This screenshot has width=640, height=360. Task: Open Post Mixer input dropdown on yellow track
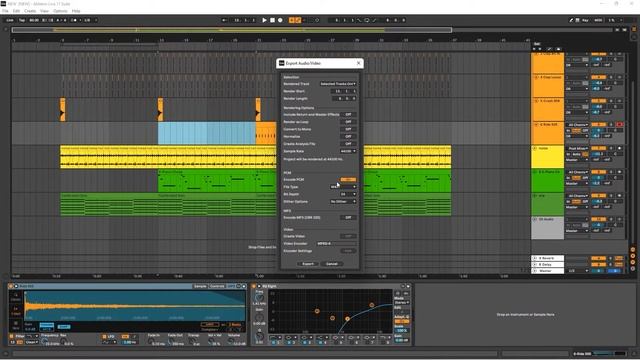(578, 149)
